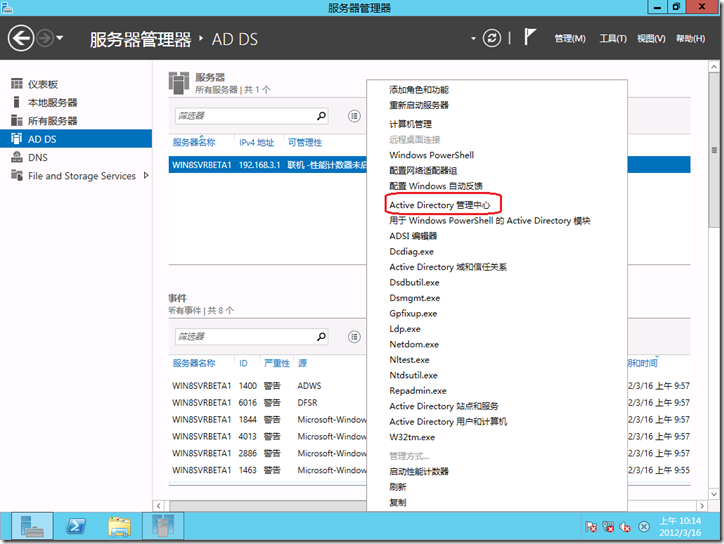
Task: Sort servers by 可管理性 column
Action: (305, 142)
